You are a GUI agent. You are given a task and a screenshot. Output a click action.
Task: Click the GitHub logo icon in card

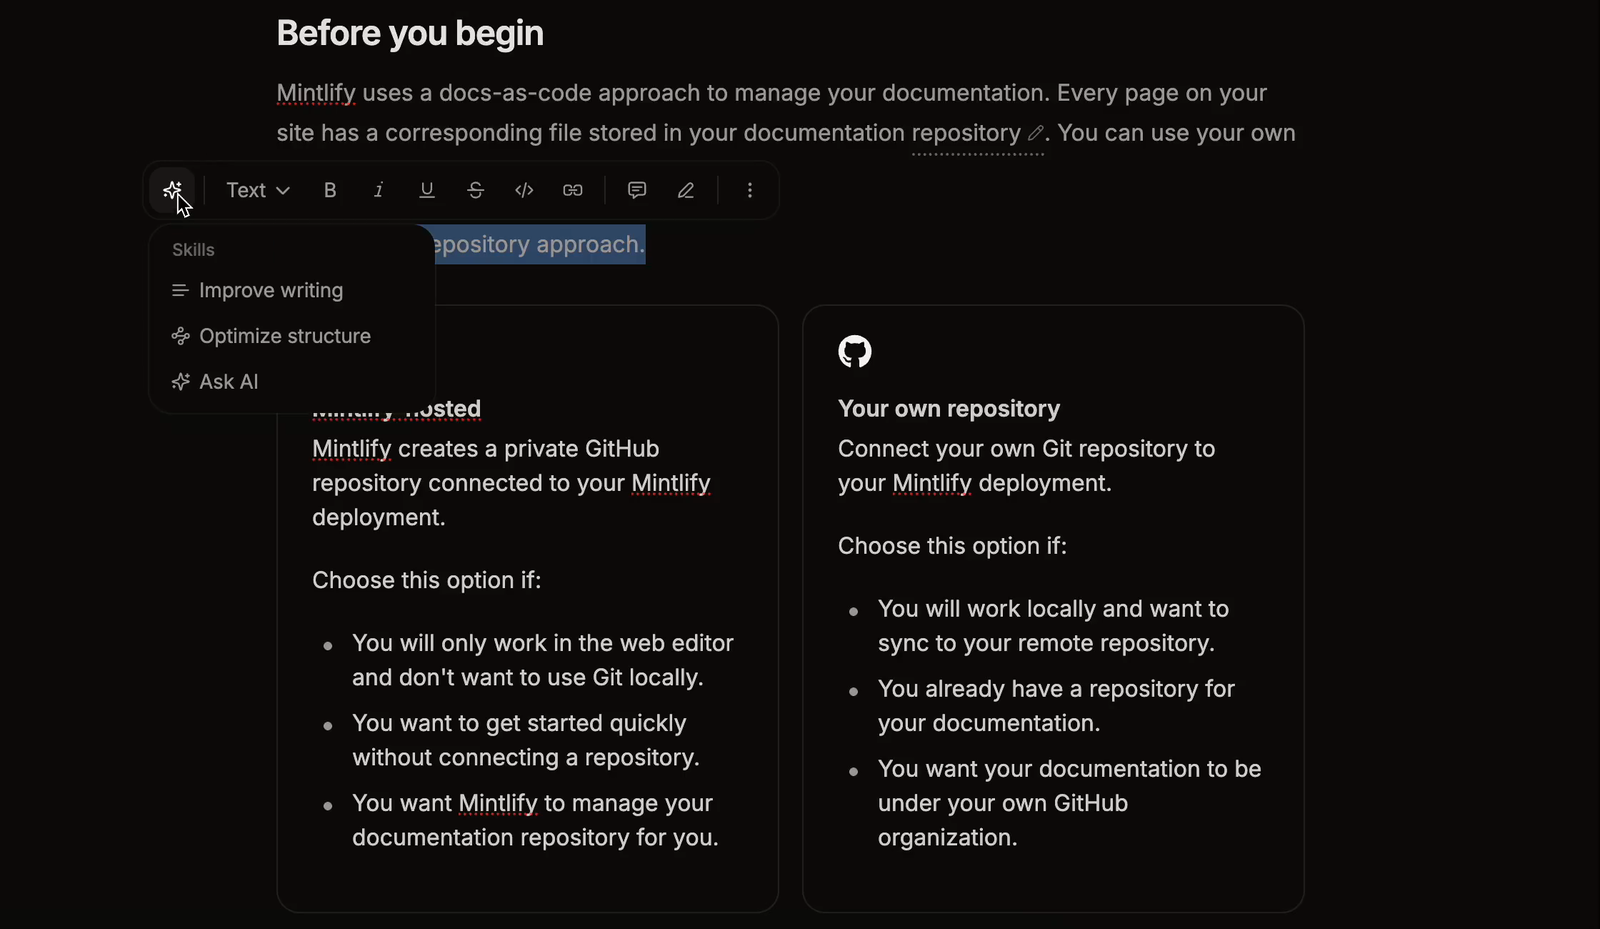855,352
